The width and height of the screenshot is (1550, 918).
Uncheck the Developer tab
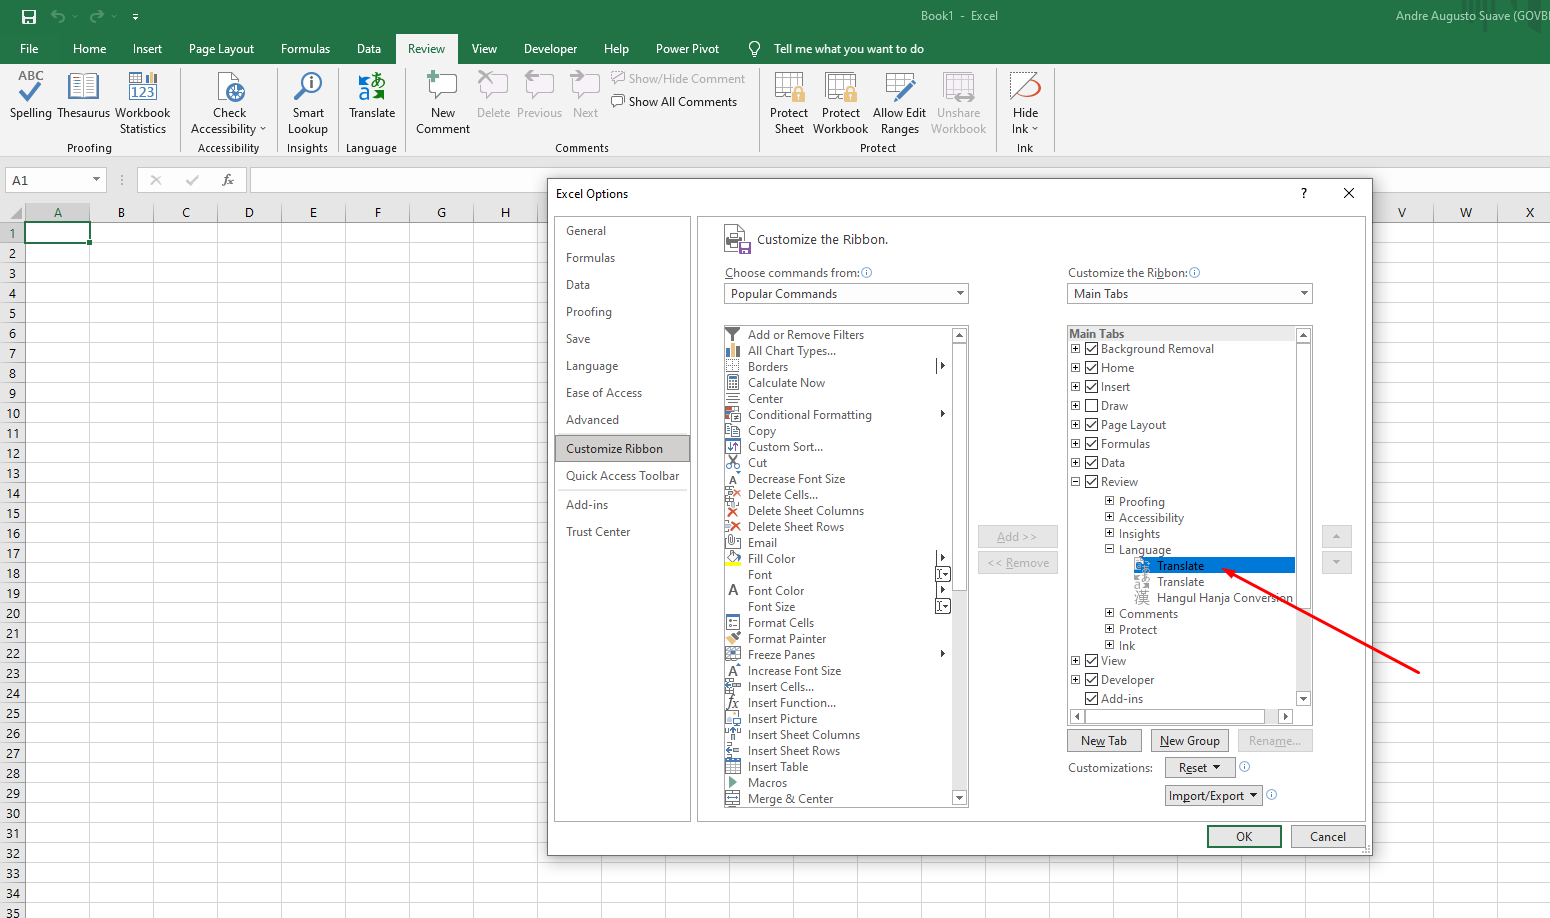[1090, 679]
